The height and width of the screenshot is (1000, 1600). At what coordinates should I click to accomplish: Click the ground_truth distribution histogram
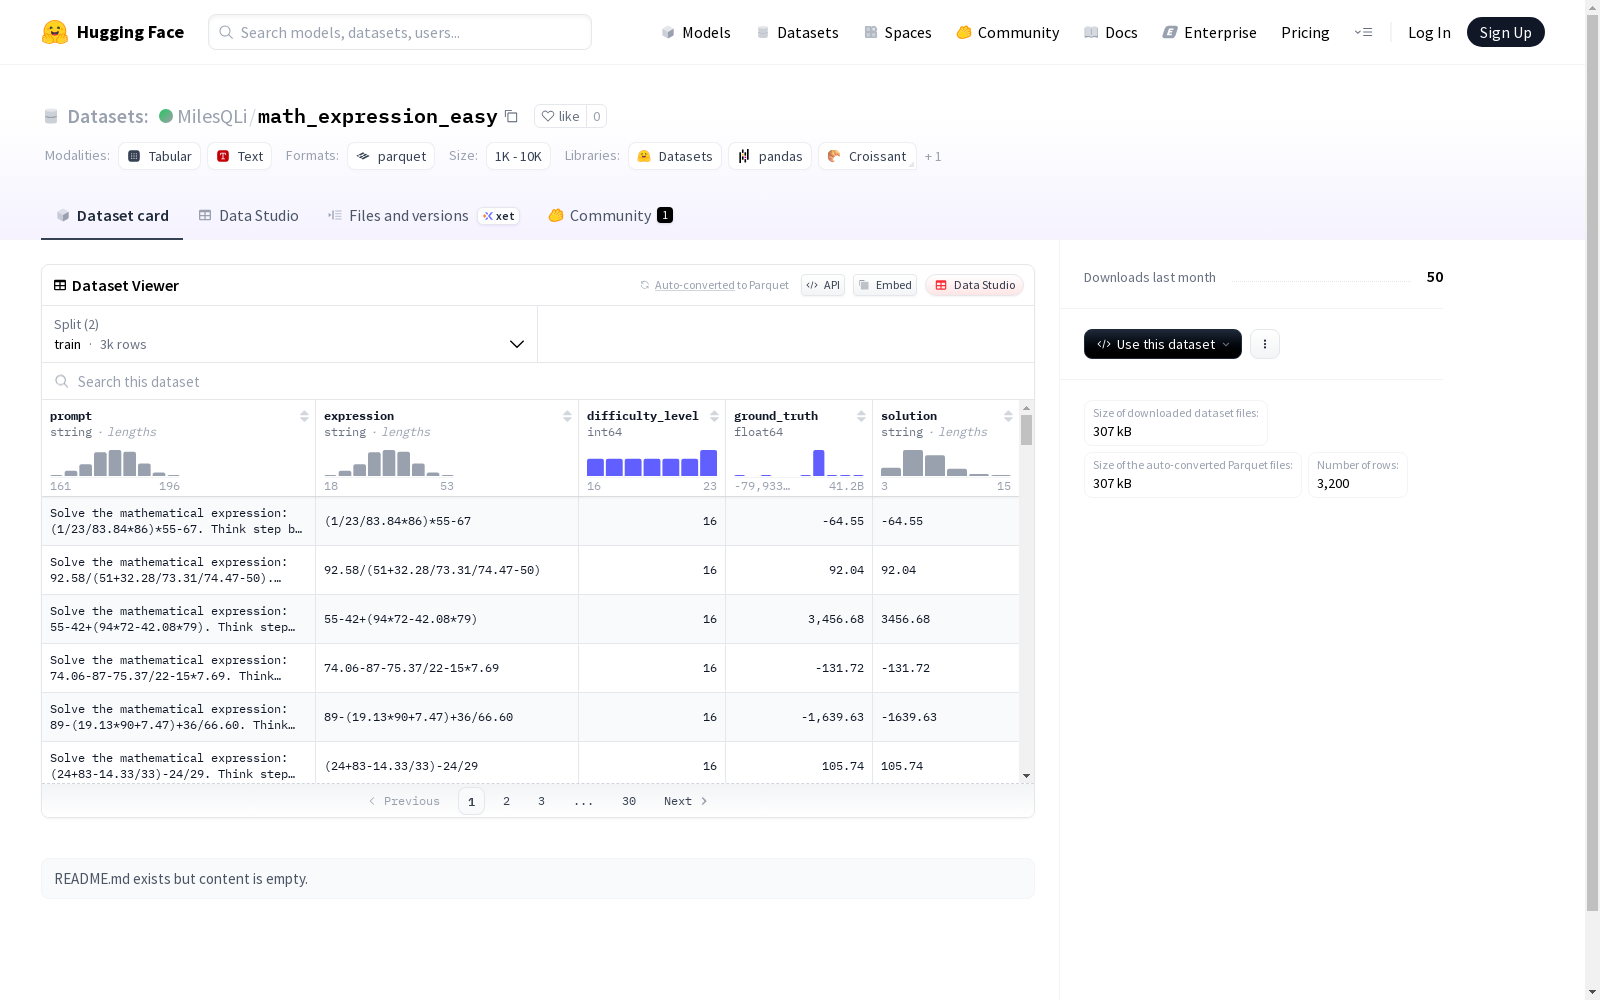(x=799, y=463)
